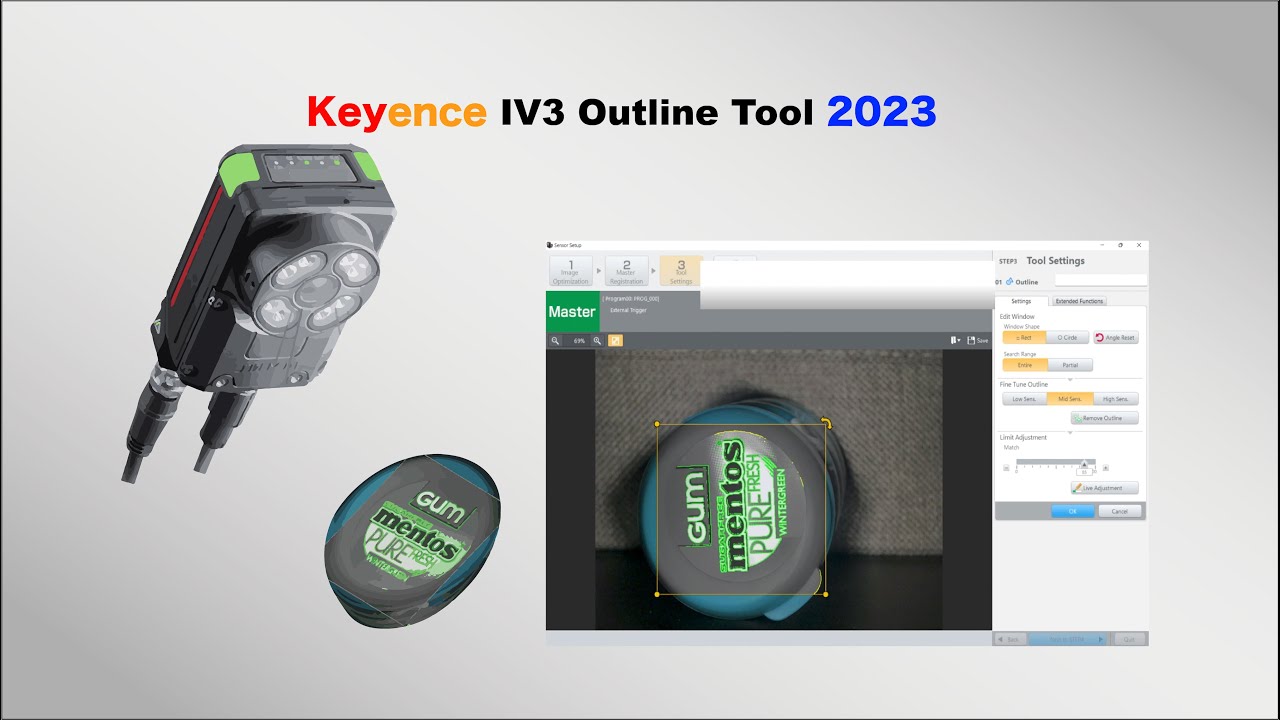Zoom in with the plus magnifier icon

coord(598,341)
